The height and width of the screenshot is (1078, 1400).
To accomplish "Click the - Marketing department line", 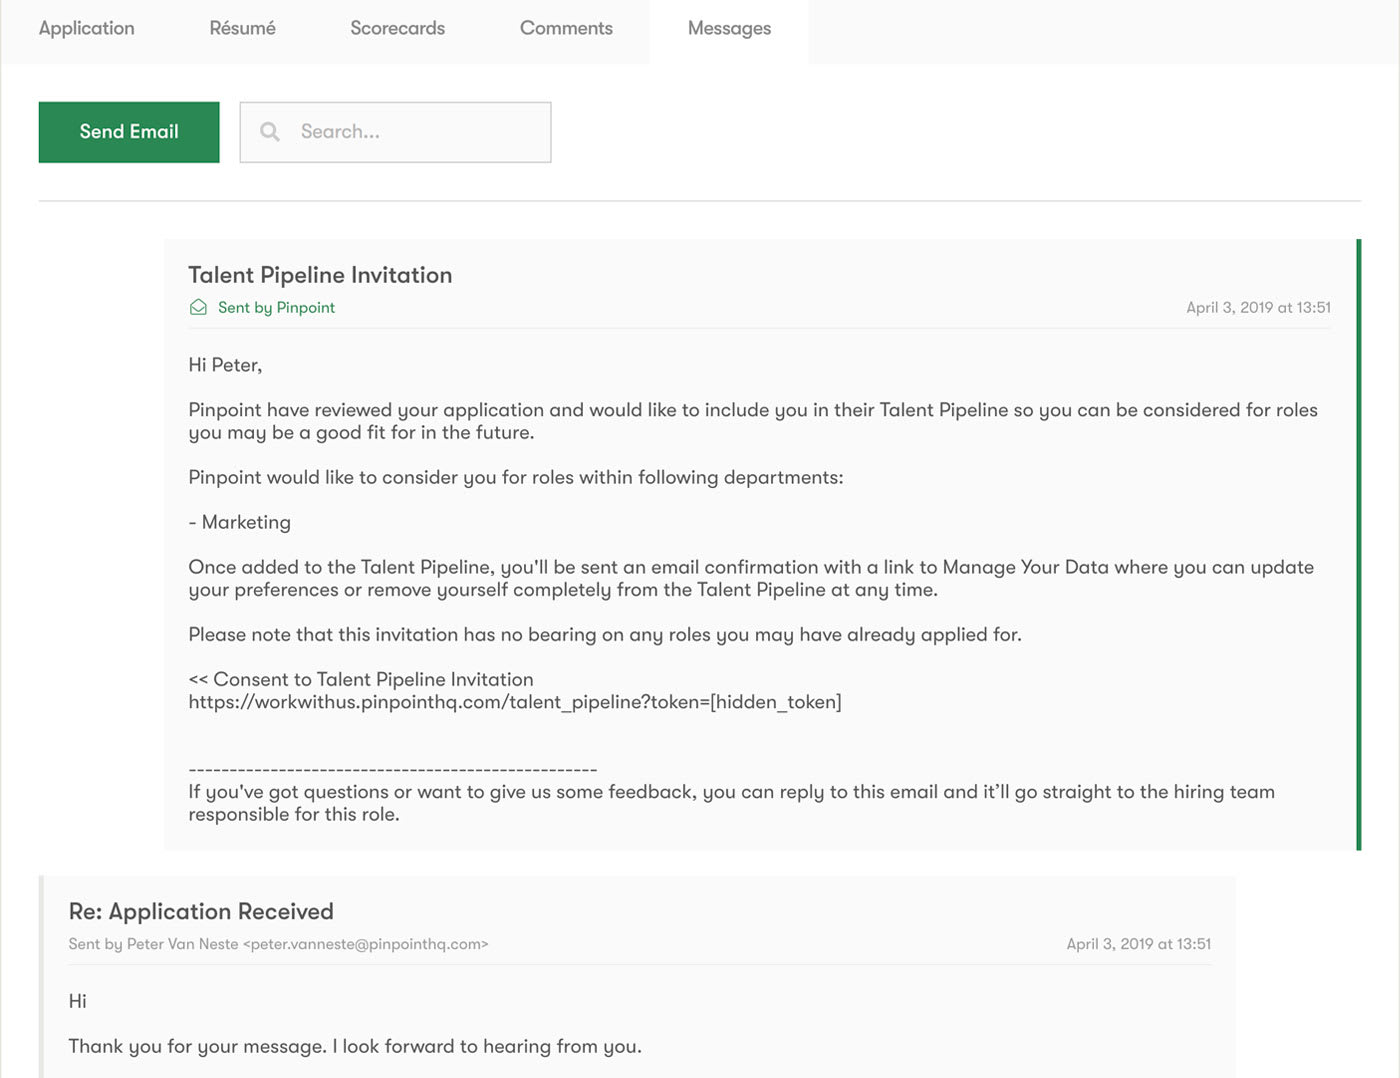I will 240,522.
